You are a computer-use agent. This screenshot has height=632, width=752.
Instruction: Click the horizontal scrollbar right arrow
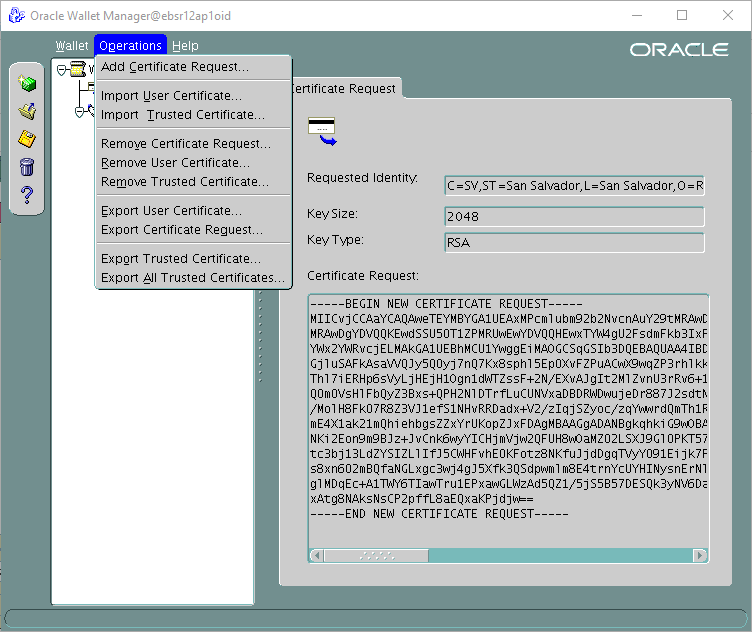[700, 555]
